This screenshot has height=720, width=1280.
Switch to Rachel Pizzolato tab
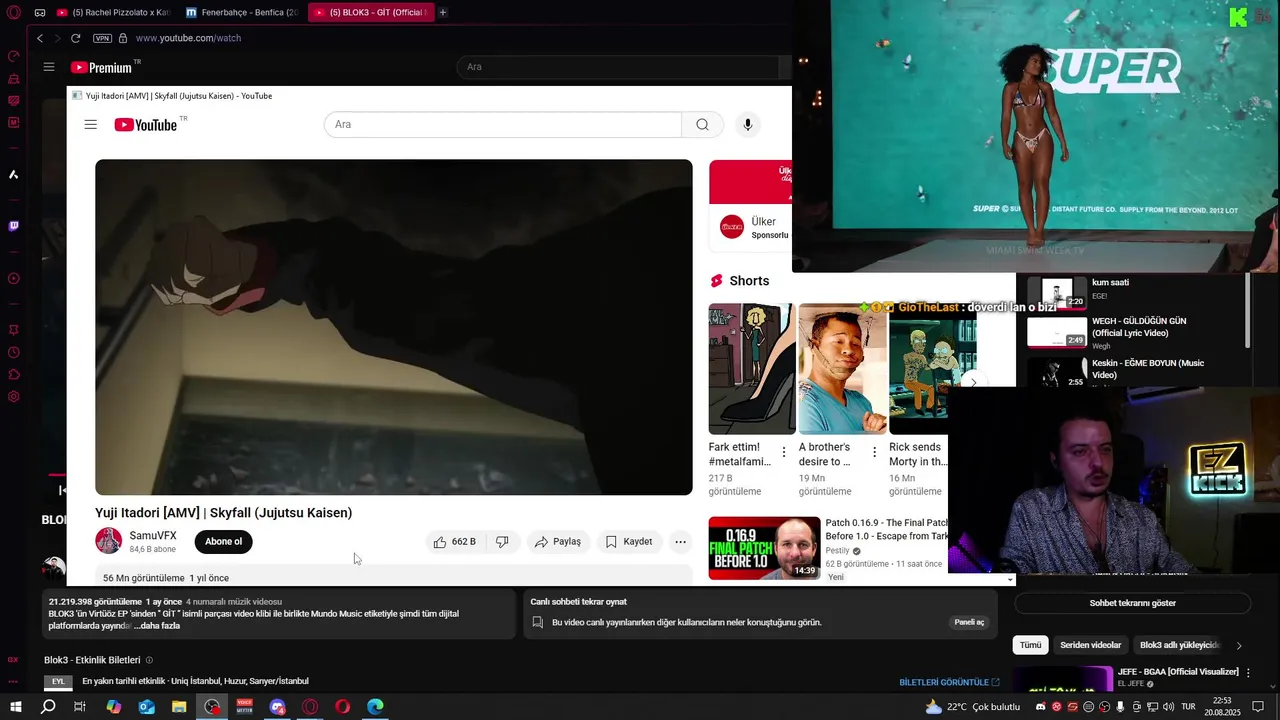point(113,12)
